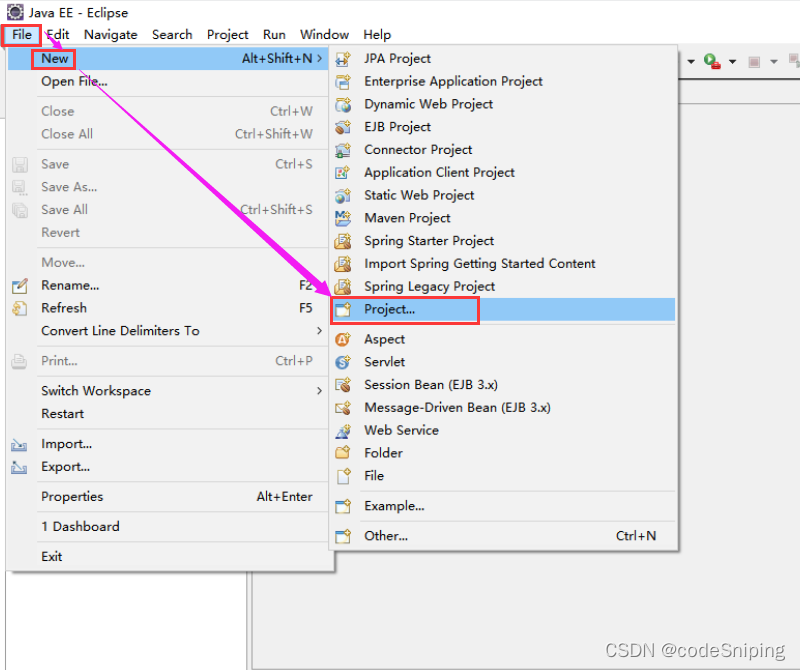Click the Web Service icon

click(x=343, y=431)
